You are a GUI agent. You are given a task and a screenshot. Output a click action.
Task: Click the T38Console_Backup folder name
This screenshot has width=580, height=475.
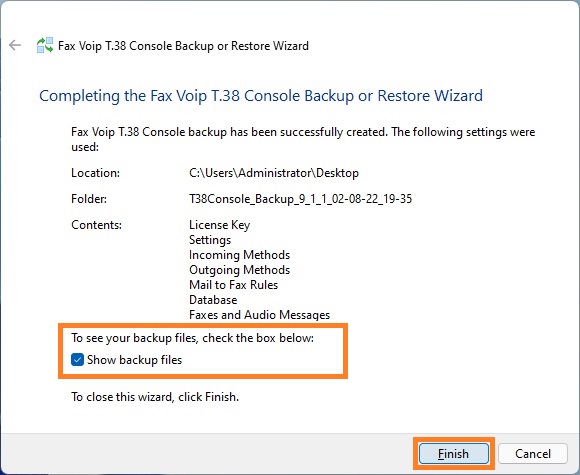(x=300, y=199)
